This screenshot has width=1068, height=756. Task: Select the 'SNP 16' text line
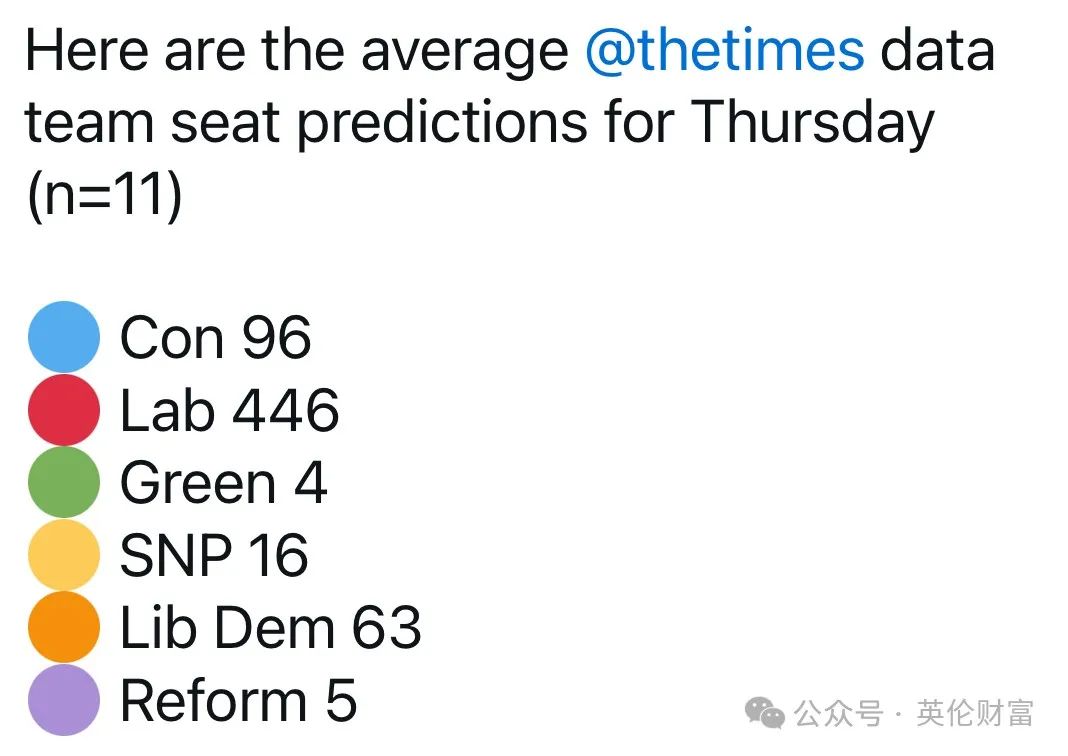coord(214,555)
